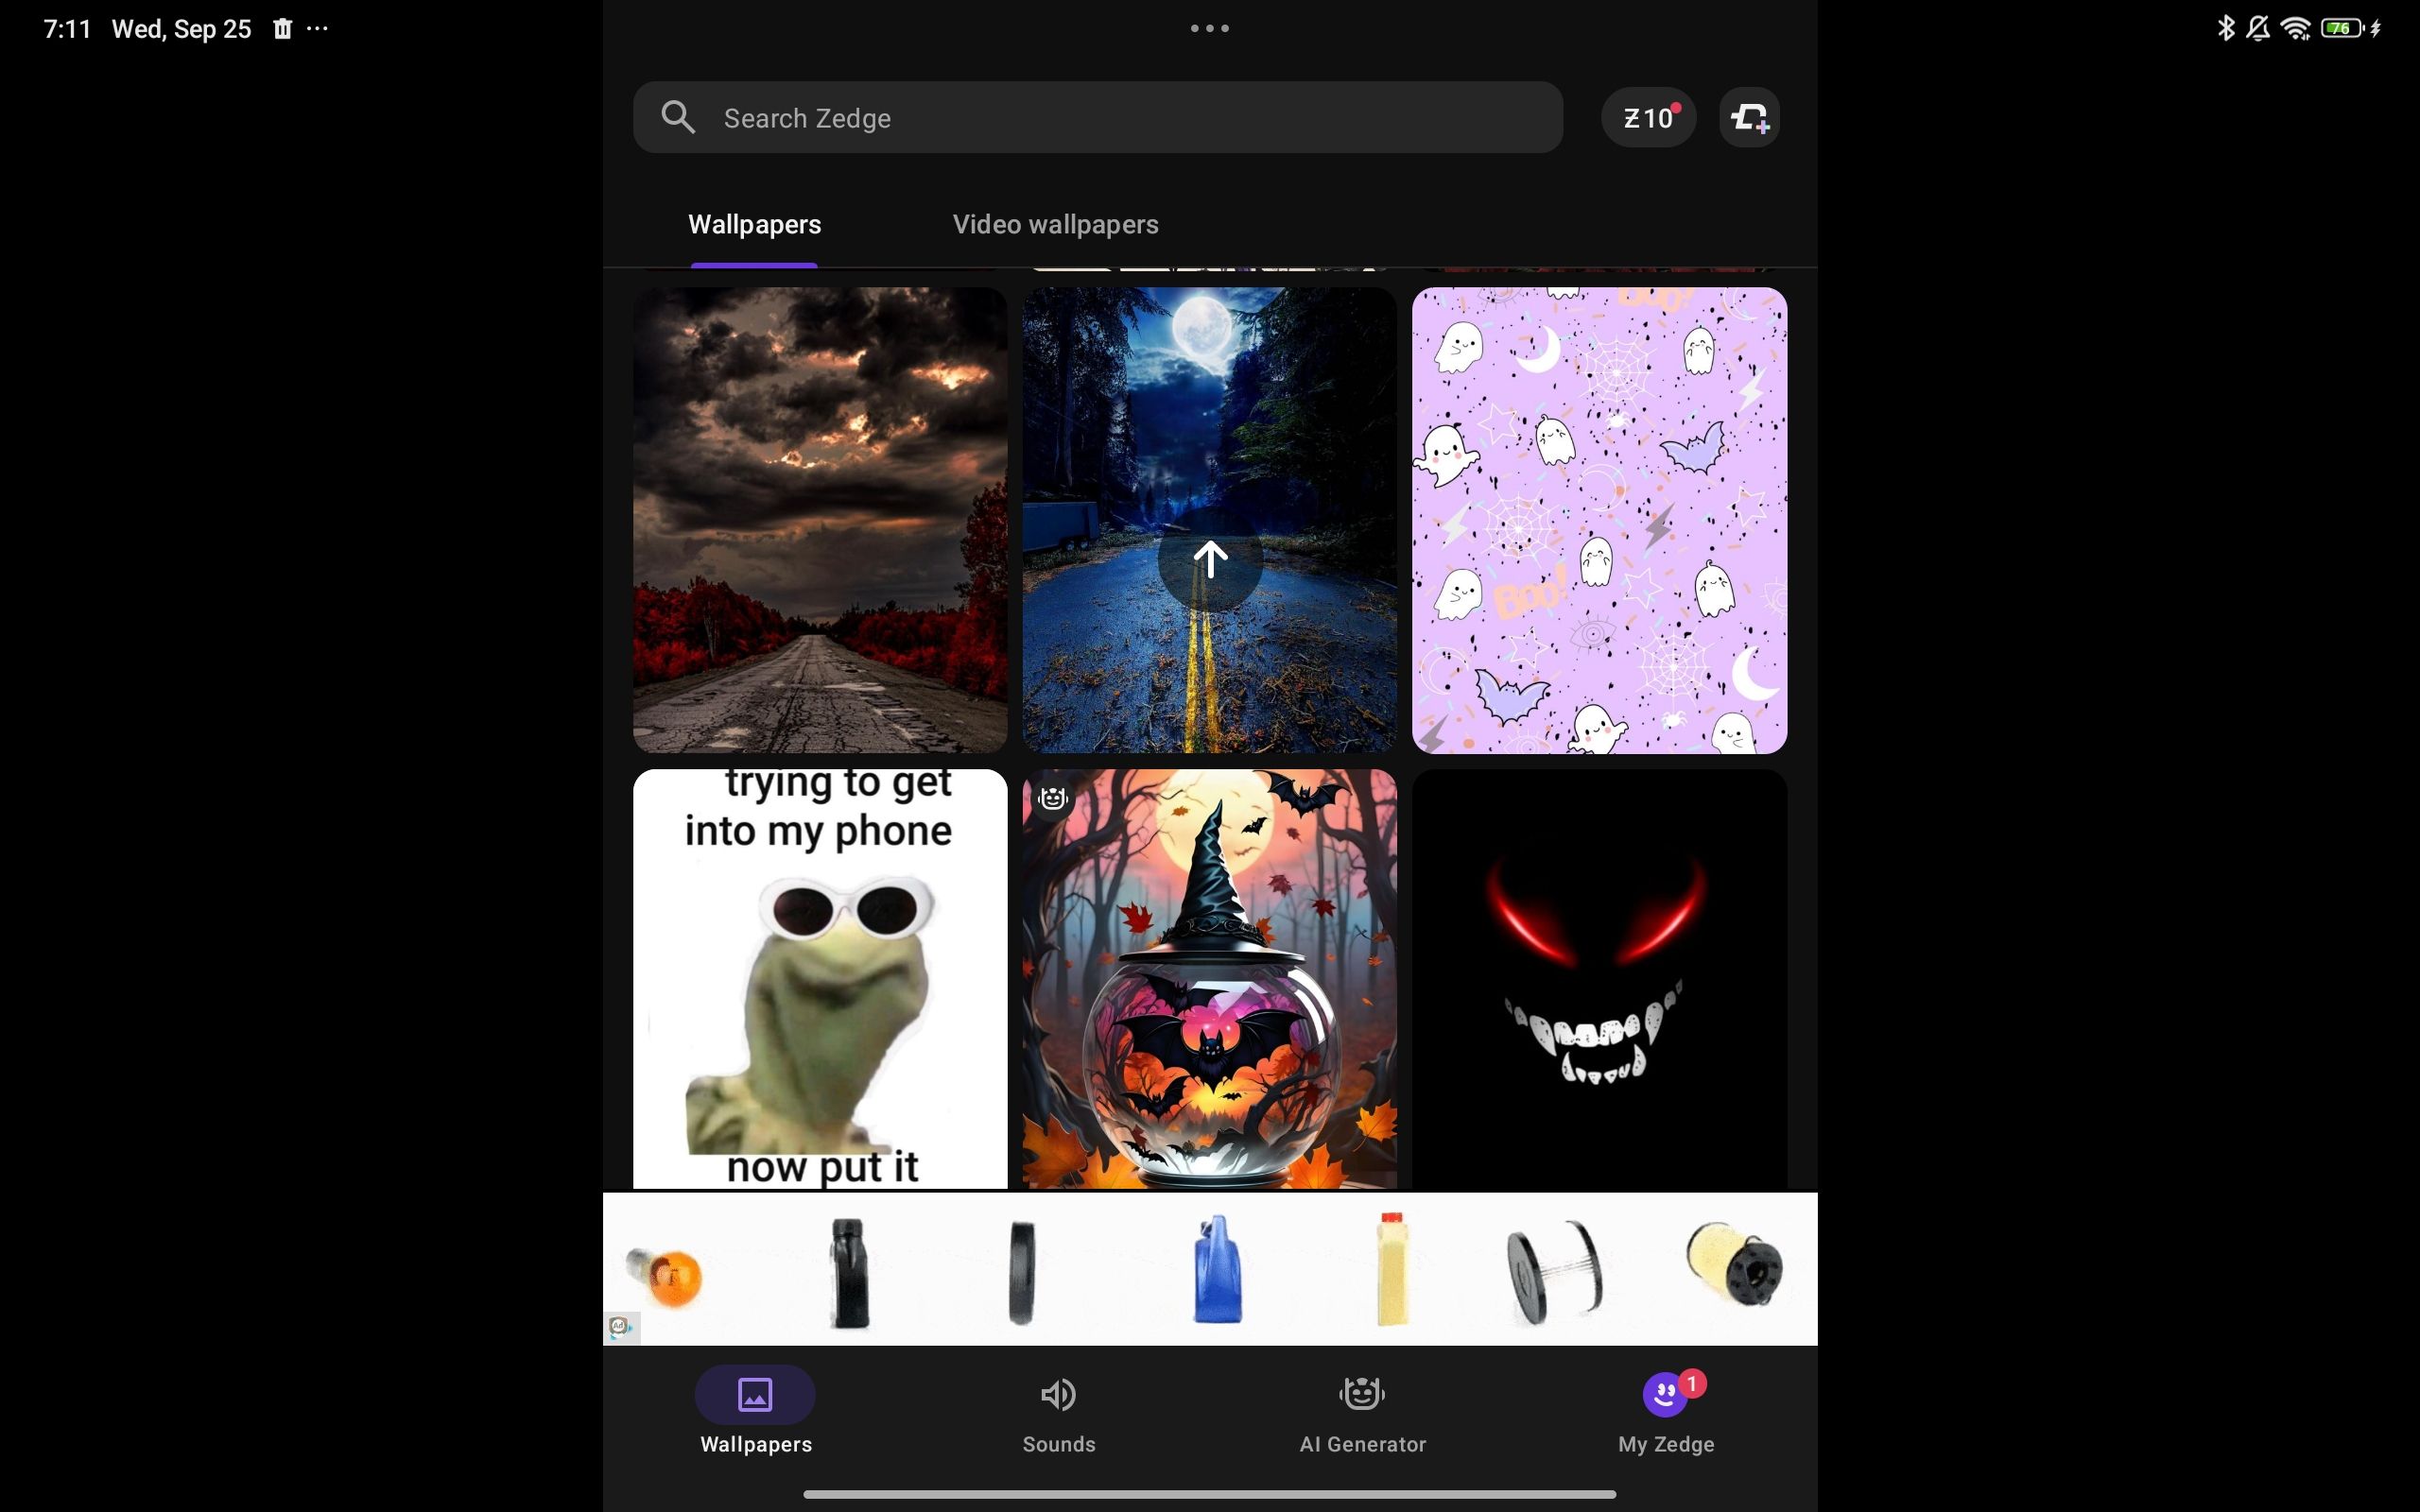Navigate to Sounds section
The width and height of the screenshot is (2420, 1512).
pyautogui.click(x=1058, y=1415)
